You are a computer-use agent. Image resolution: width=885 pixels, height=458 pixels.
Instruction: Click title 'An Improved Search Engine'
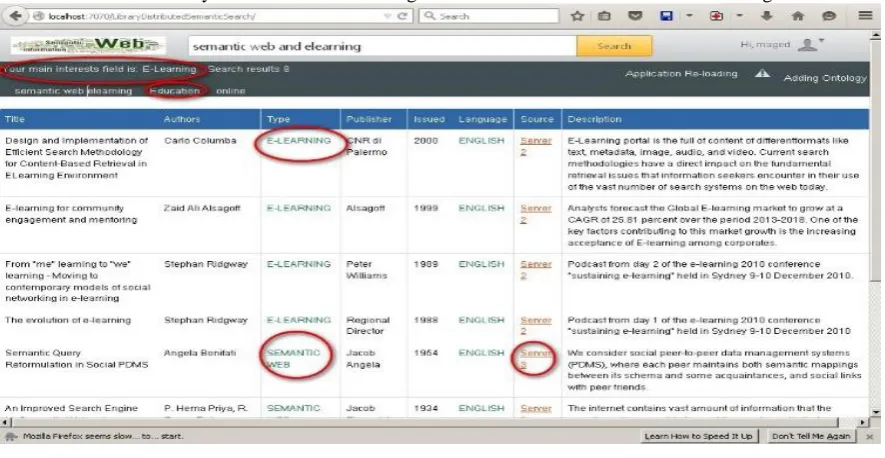71,408
